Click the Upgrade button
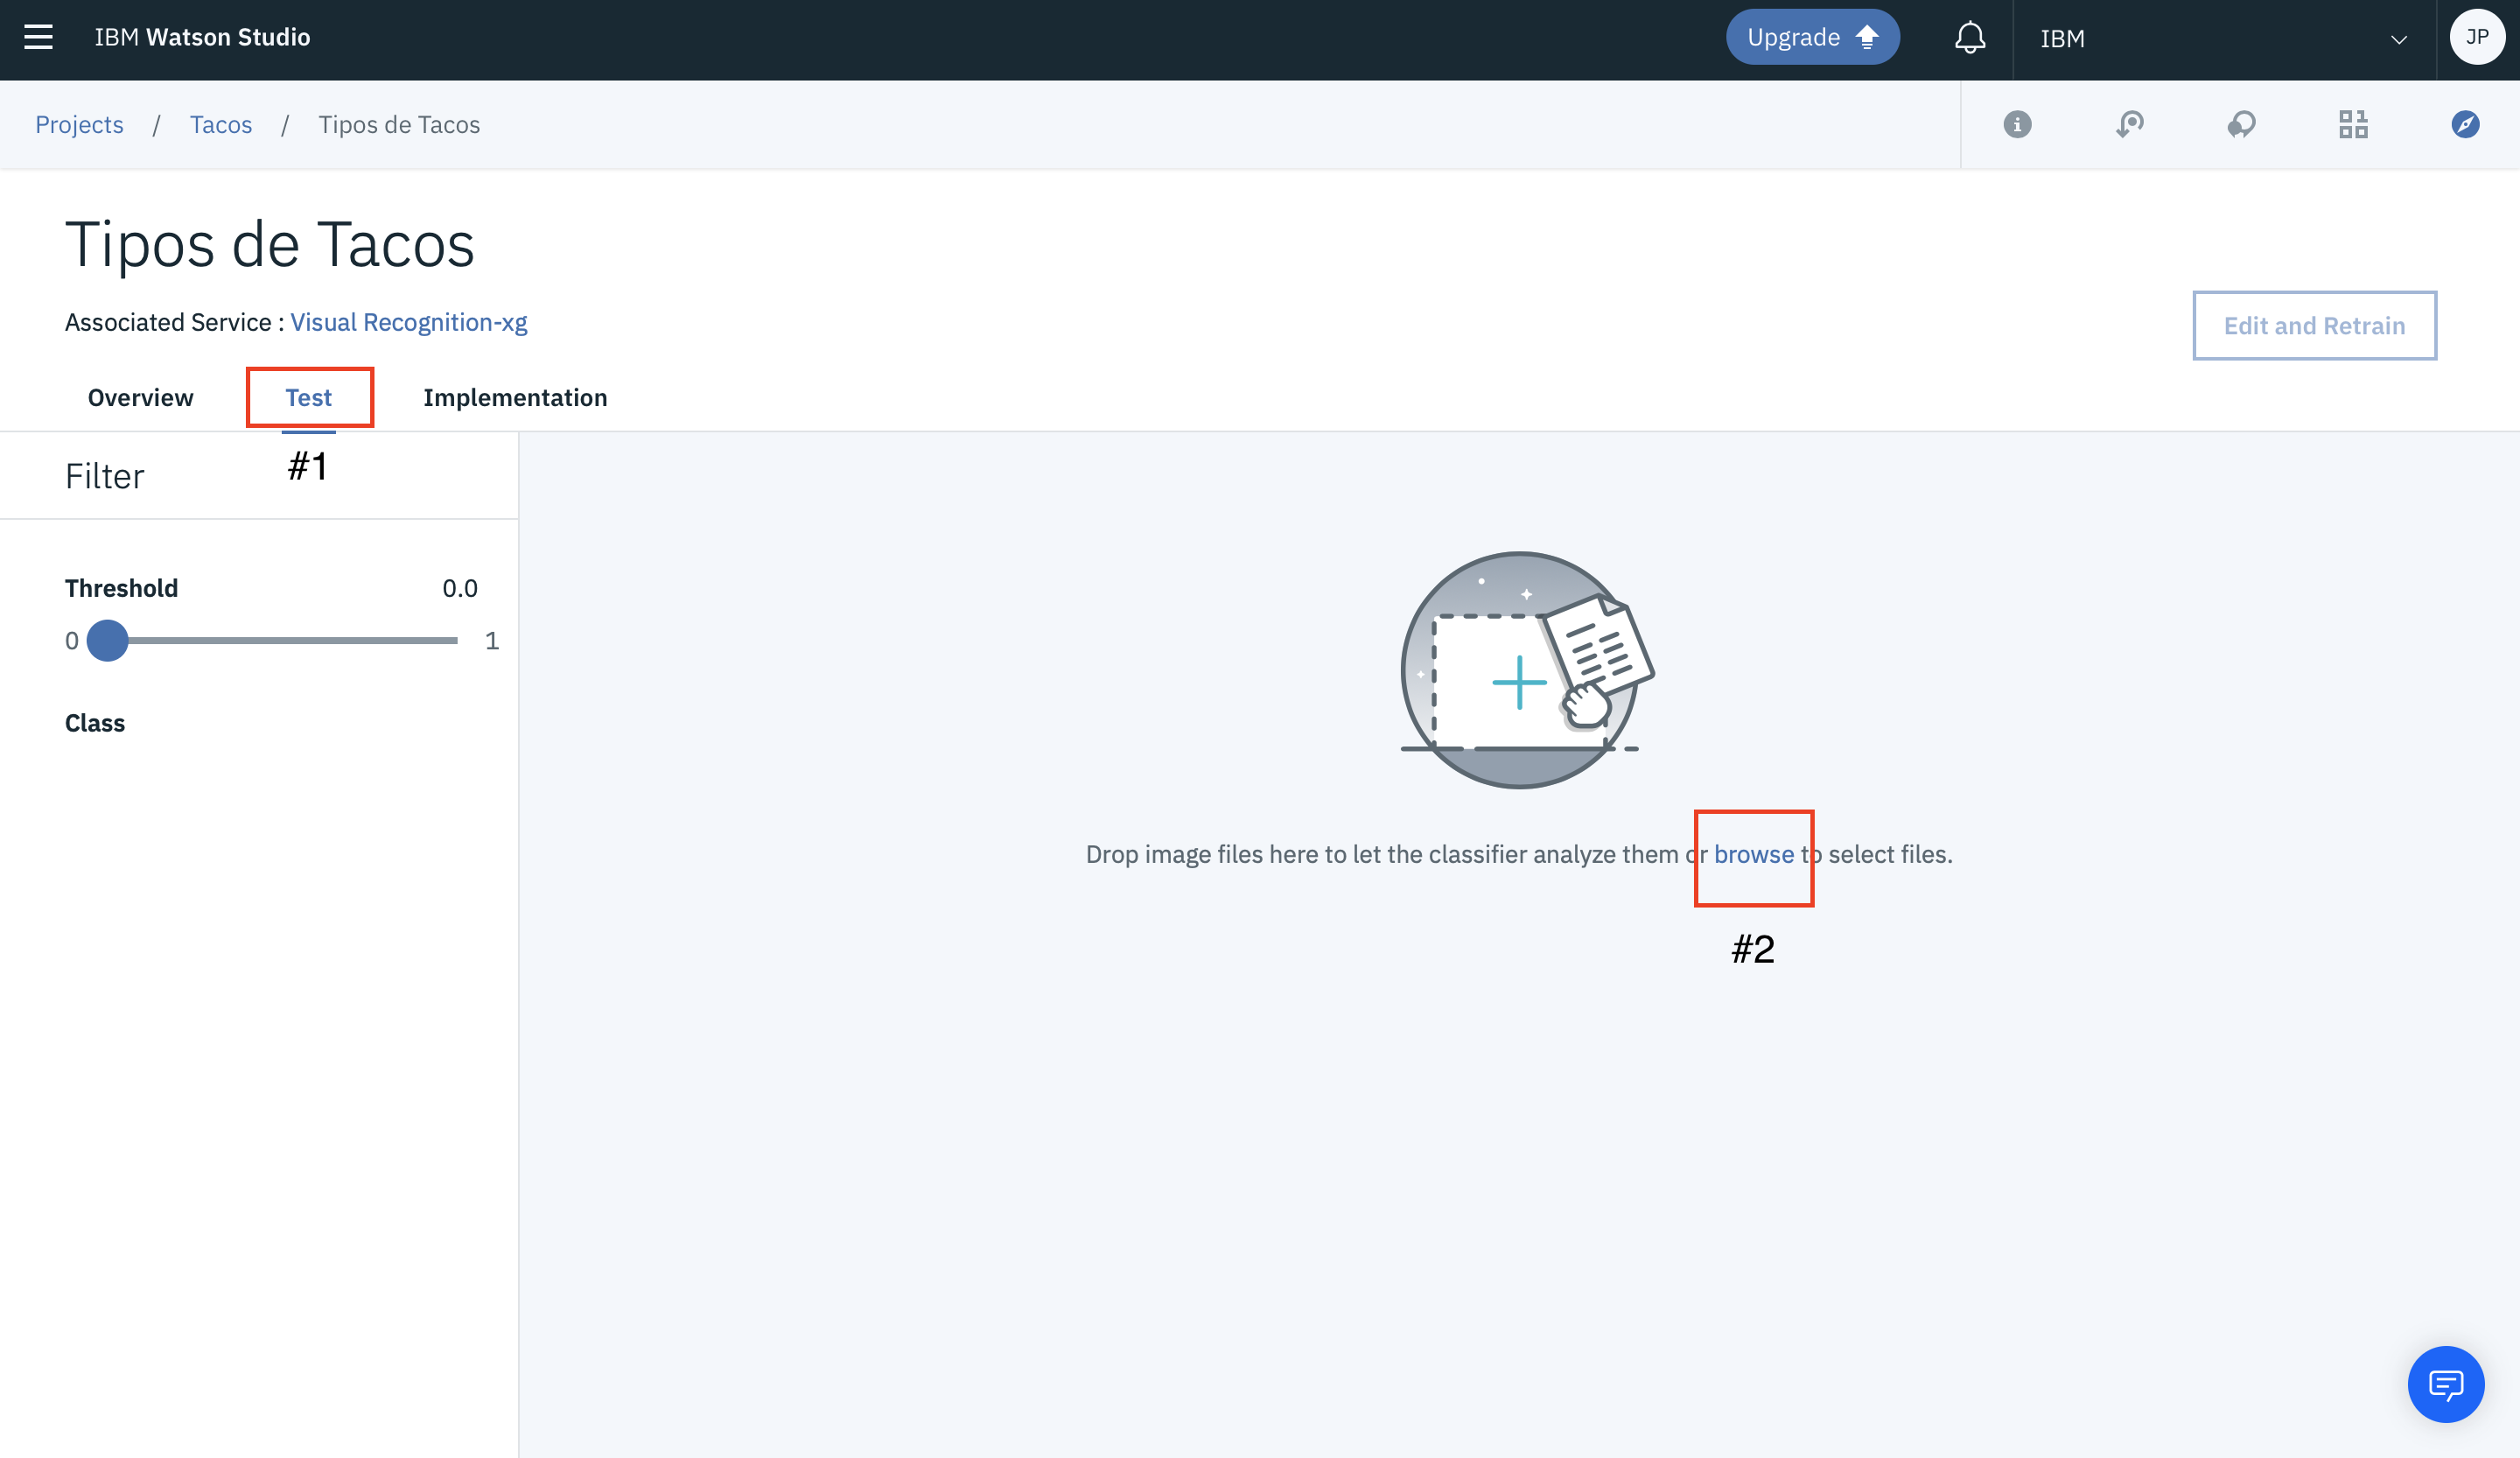Image resolution: width=2520 pixels, height=1458 pixels. click(x=1811, y=37)
